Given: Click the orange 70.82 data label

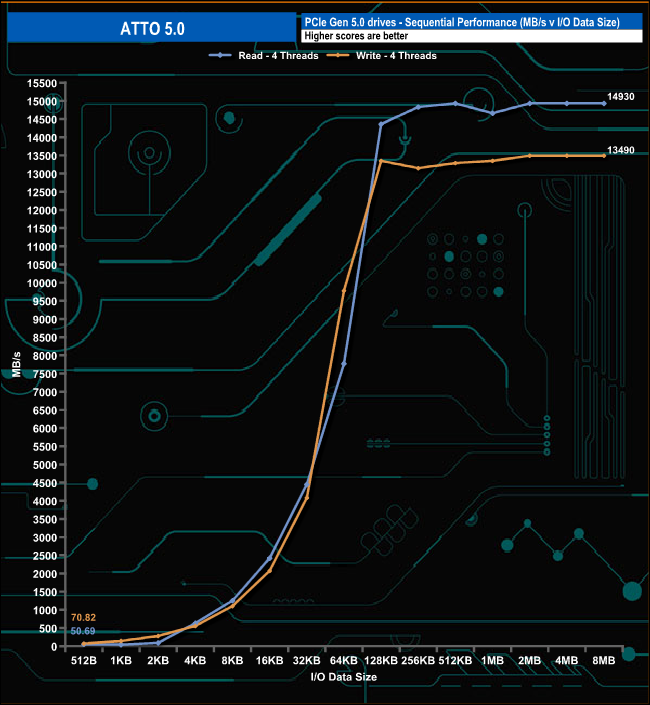Looking at the screenshot, I should (x=85, y=618).
